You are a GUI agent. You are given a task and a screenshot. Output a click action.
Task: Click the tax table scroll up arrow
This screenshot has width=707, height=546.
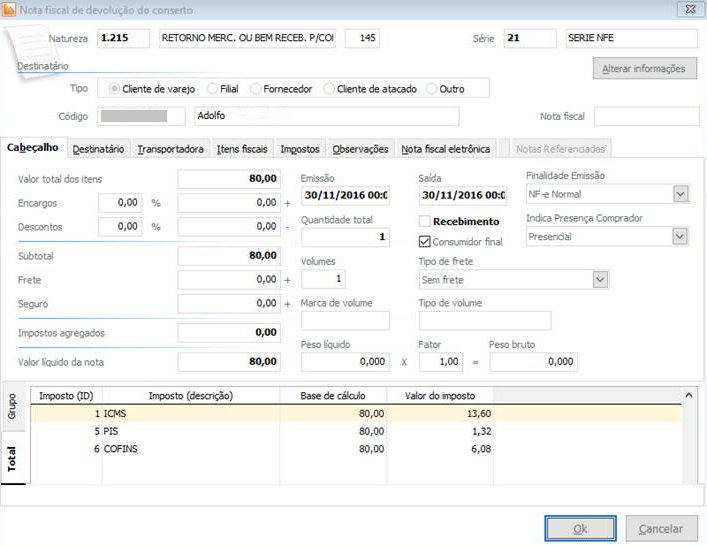tap(689, 395)
